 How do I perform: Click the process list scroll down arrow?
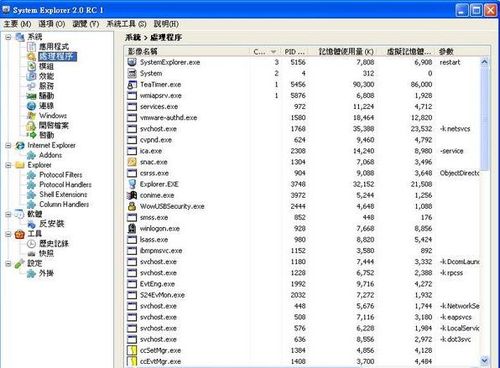[485, 360]
